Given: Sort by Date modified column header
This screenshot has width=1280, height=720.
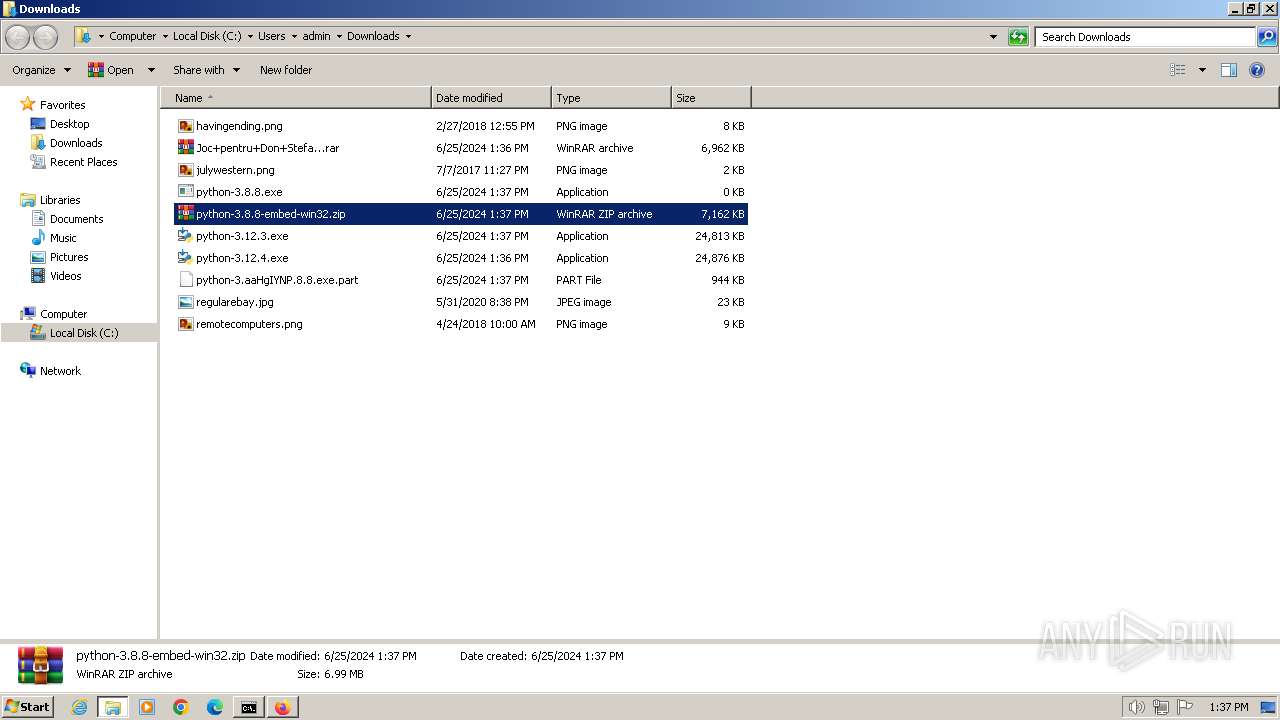Looking at the screenshot, I should click(x=491, y=98).
